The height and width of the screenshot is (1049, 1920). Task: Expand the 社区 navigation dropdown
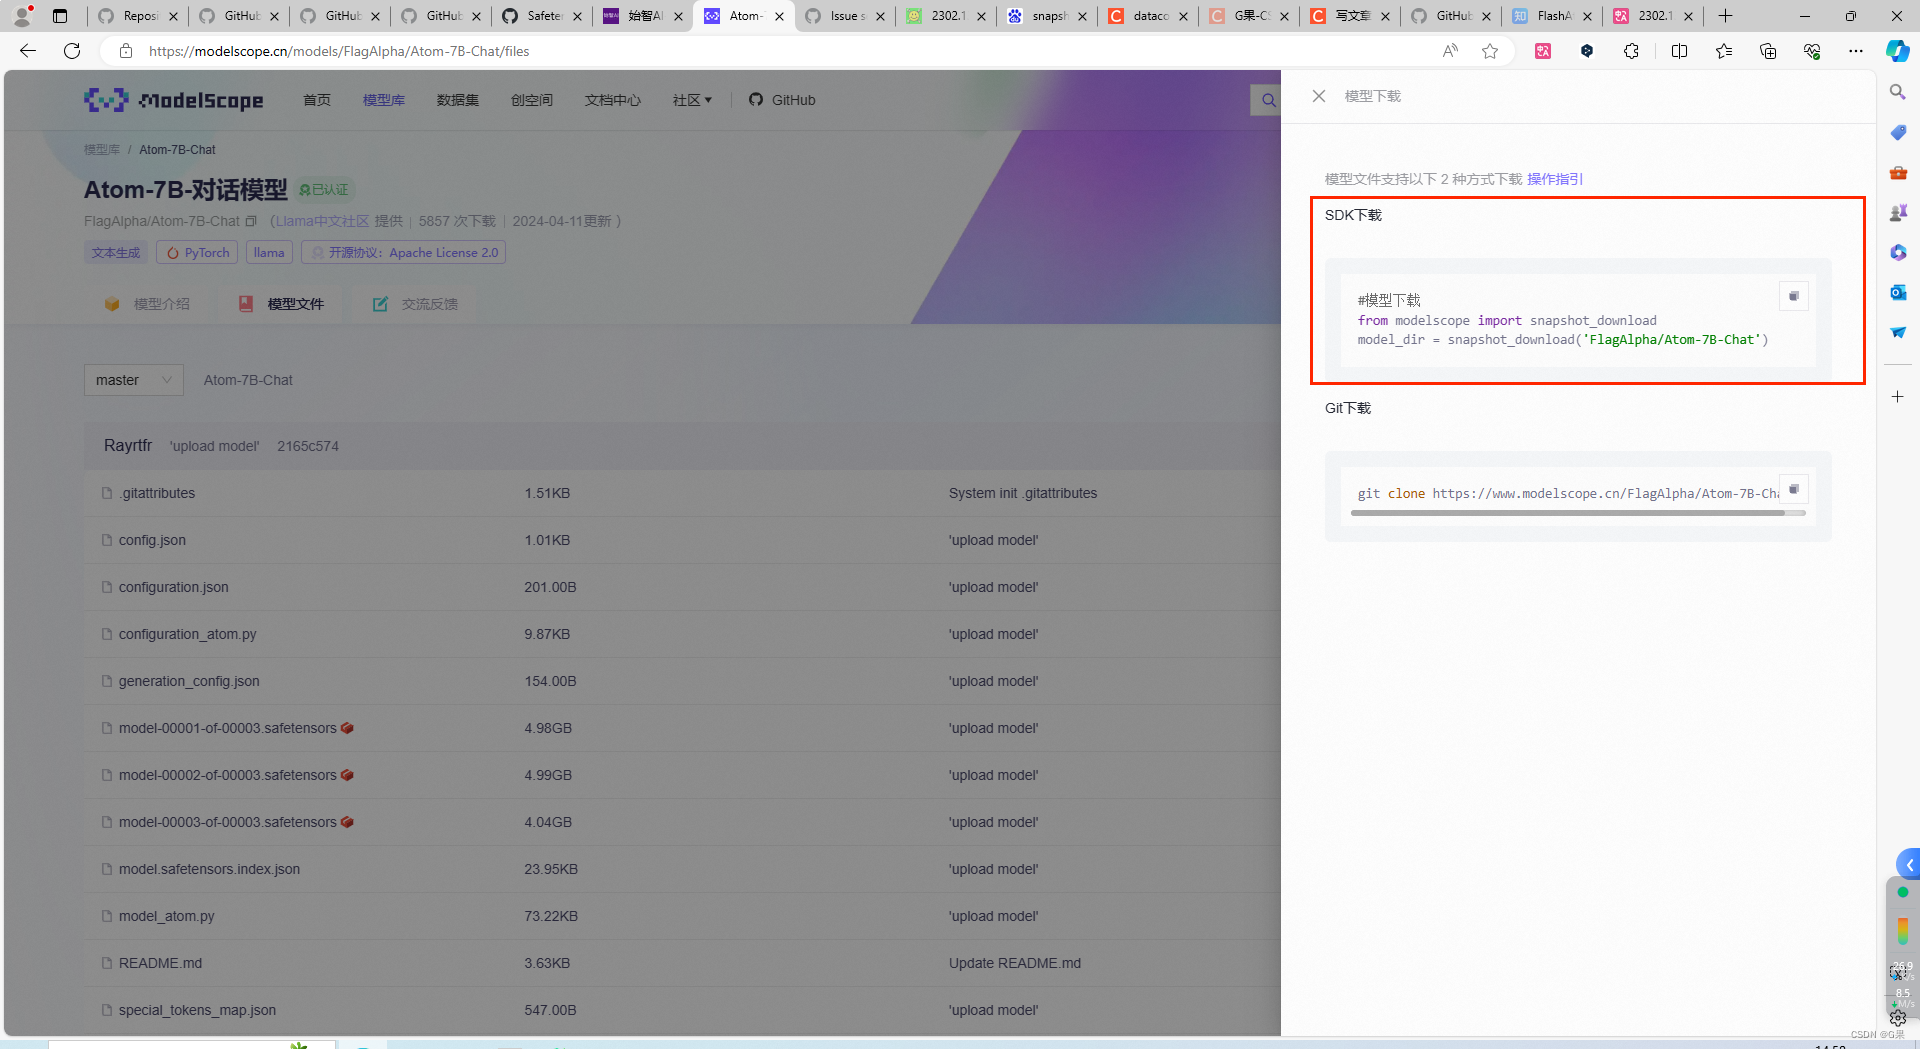point(692,100)
